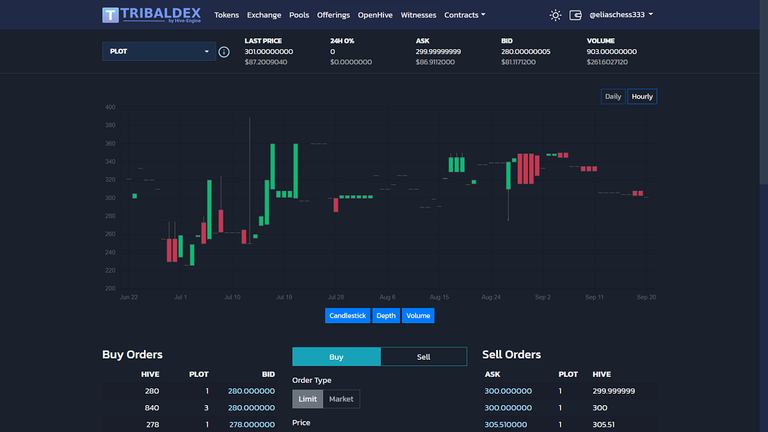Click the 305.510000 ask price
Viewport: 768px width, 432px height.
(x=506, y=424)
